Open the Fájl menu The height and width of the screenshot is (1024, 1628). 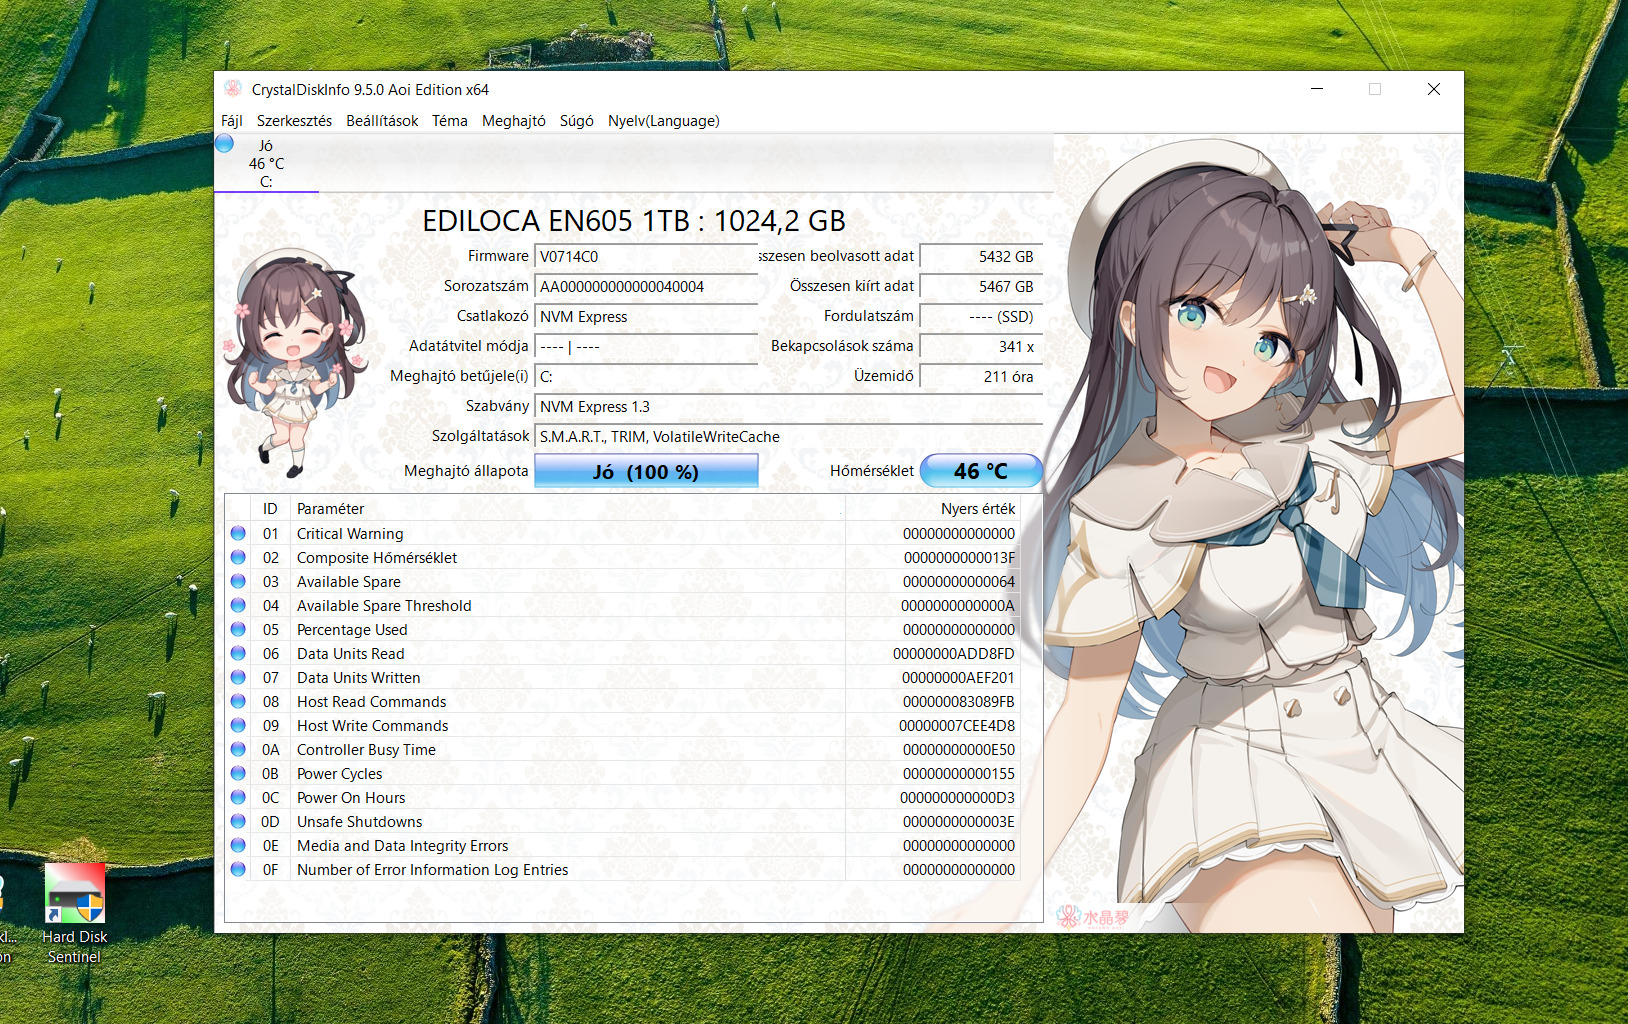[232, 121]
